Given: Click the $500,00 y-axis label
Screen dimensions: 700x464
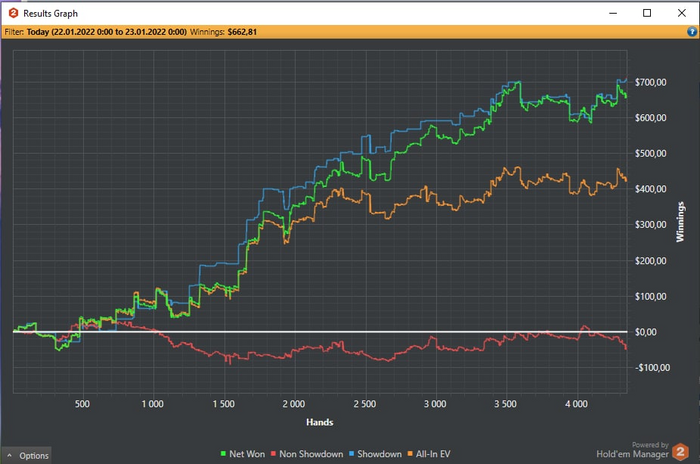Looking at the screenshot, I should click(x=650, y=154).
